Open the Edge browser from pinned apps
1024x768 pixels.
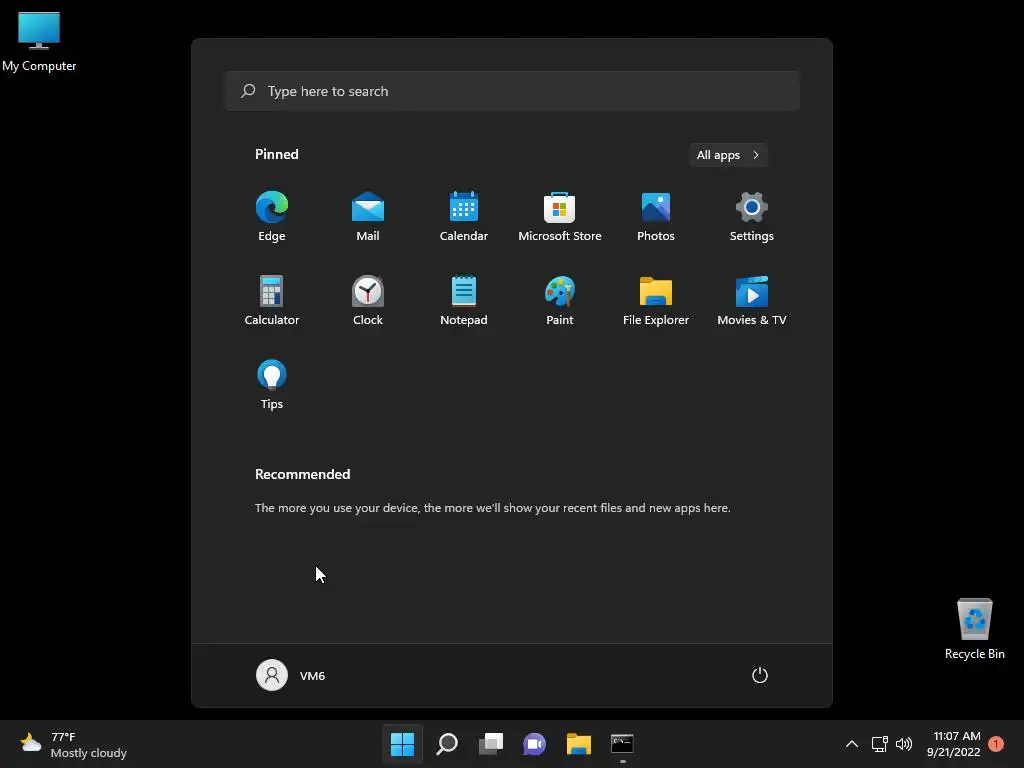click(x=272, y=217)
